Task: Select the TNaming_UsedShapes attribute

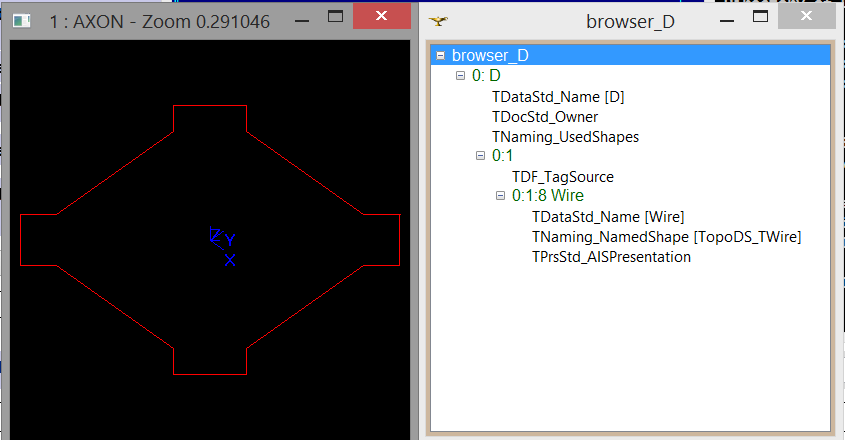Action: pos(565,137)
